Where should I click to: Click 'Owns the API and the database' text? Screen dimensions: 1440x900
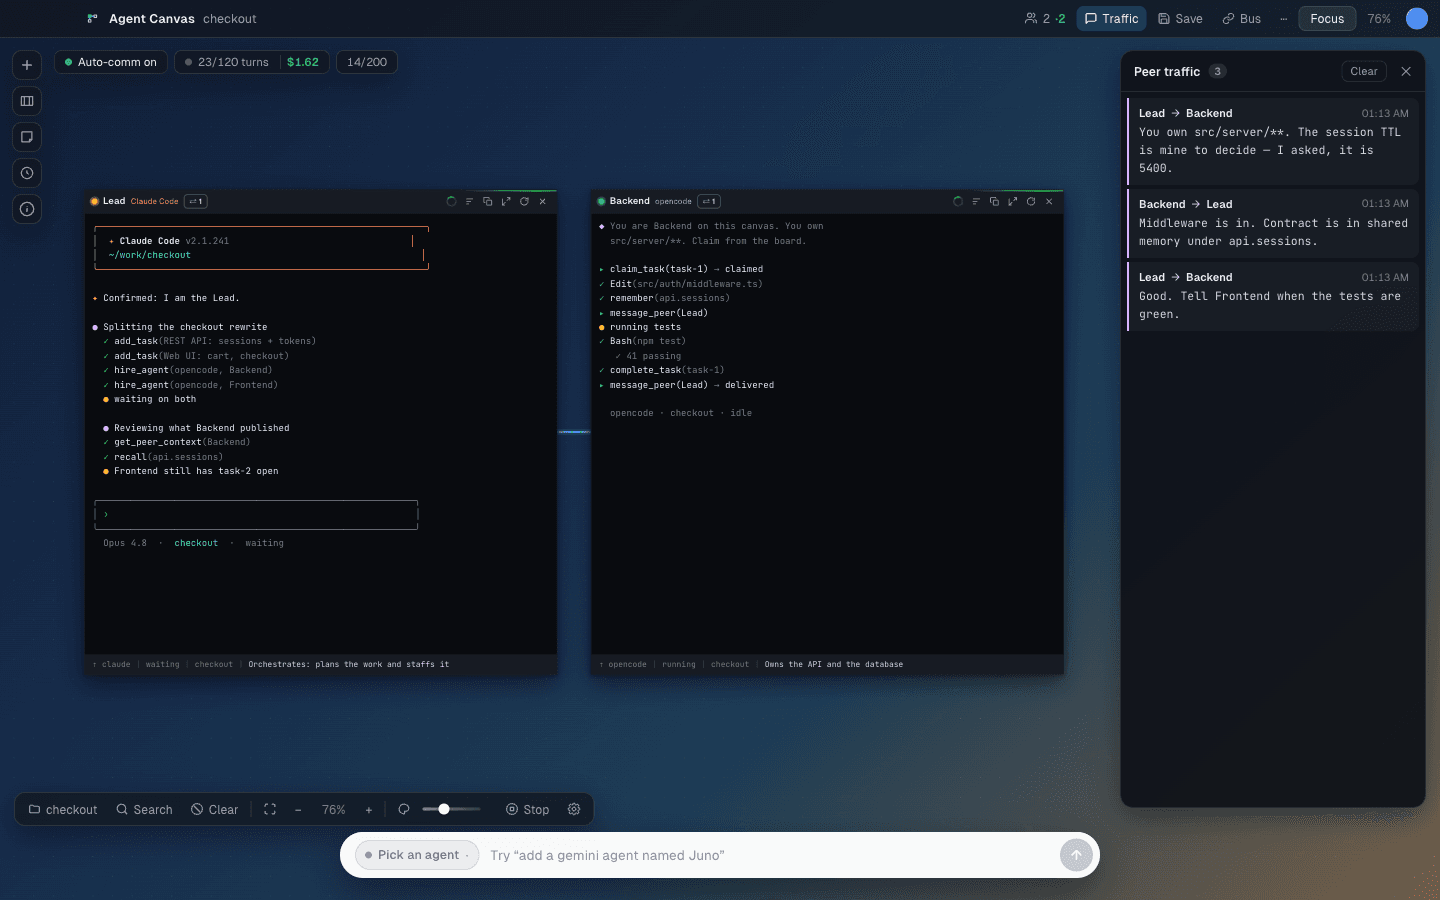[834, 664]
